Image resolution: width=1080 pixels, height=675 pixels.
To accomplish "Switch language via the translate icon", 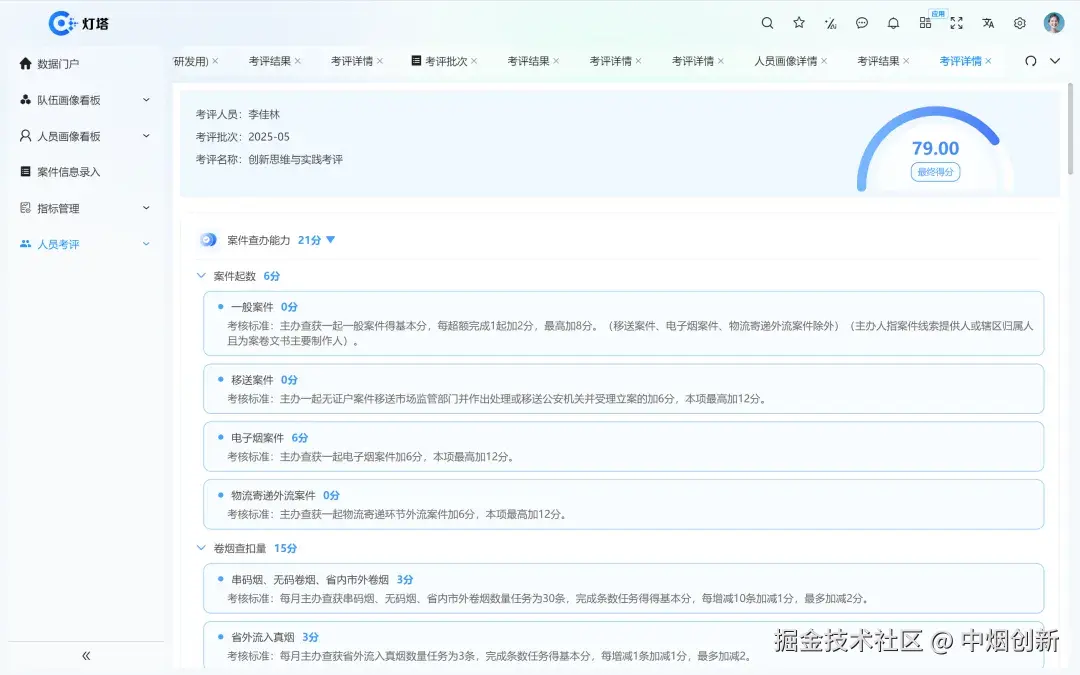I will [x=986, y=22].
